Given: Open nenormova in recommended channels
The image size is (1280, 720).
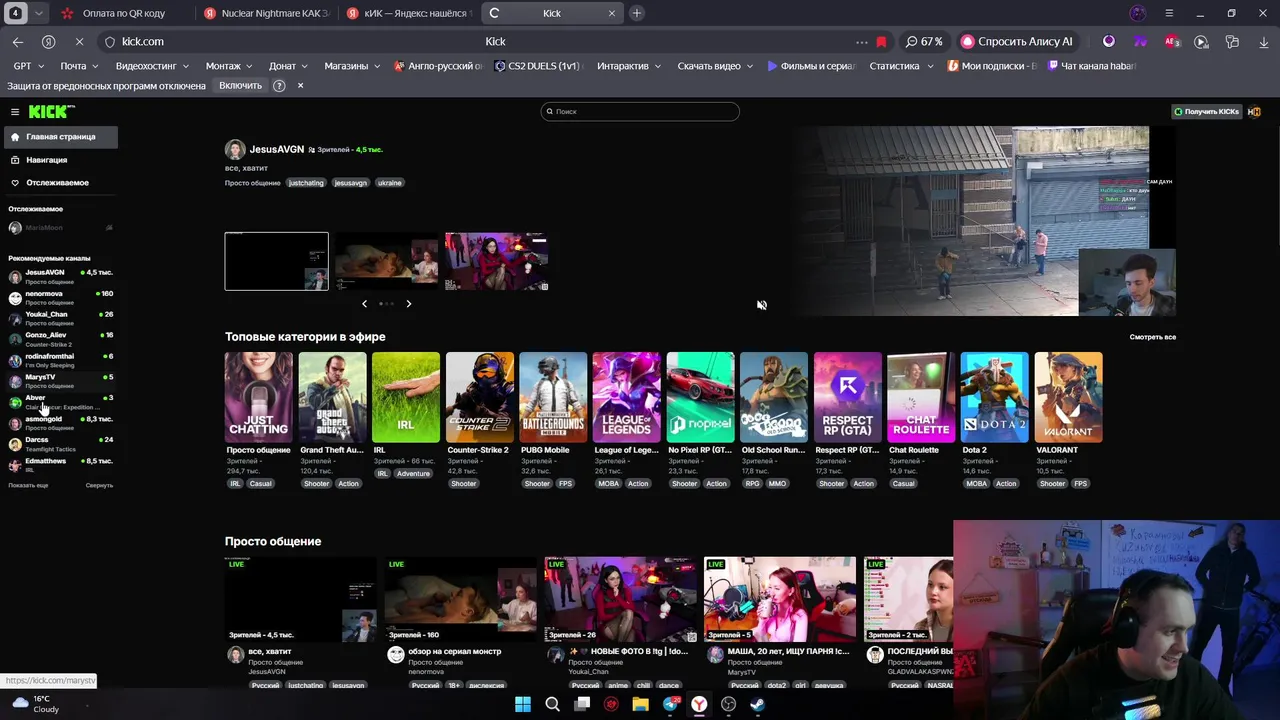Looking at the screenshot, I should click(x=60, y=298).
